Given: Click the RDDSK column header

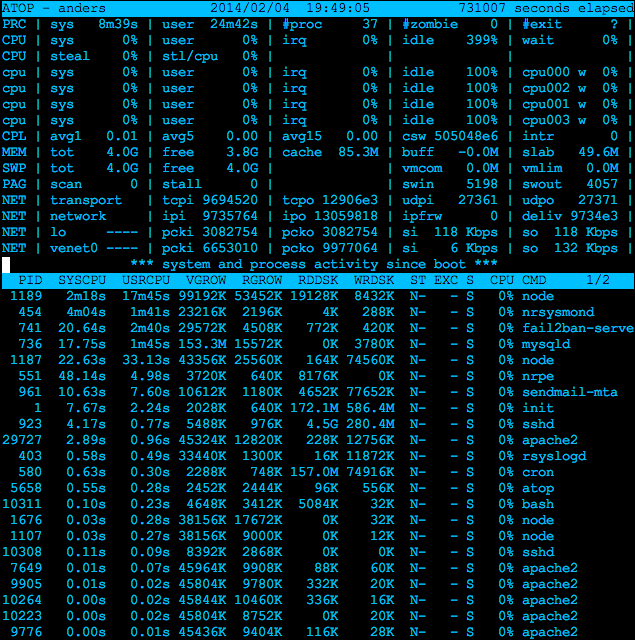Looking at the screenshot, I should point(318,280).
